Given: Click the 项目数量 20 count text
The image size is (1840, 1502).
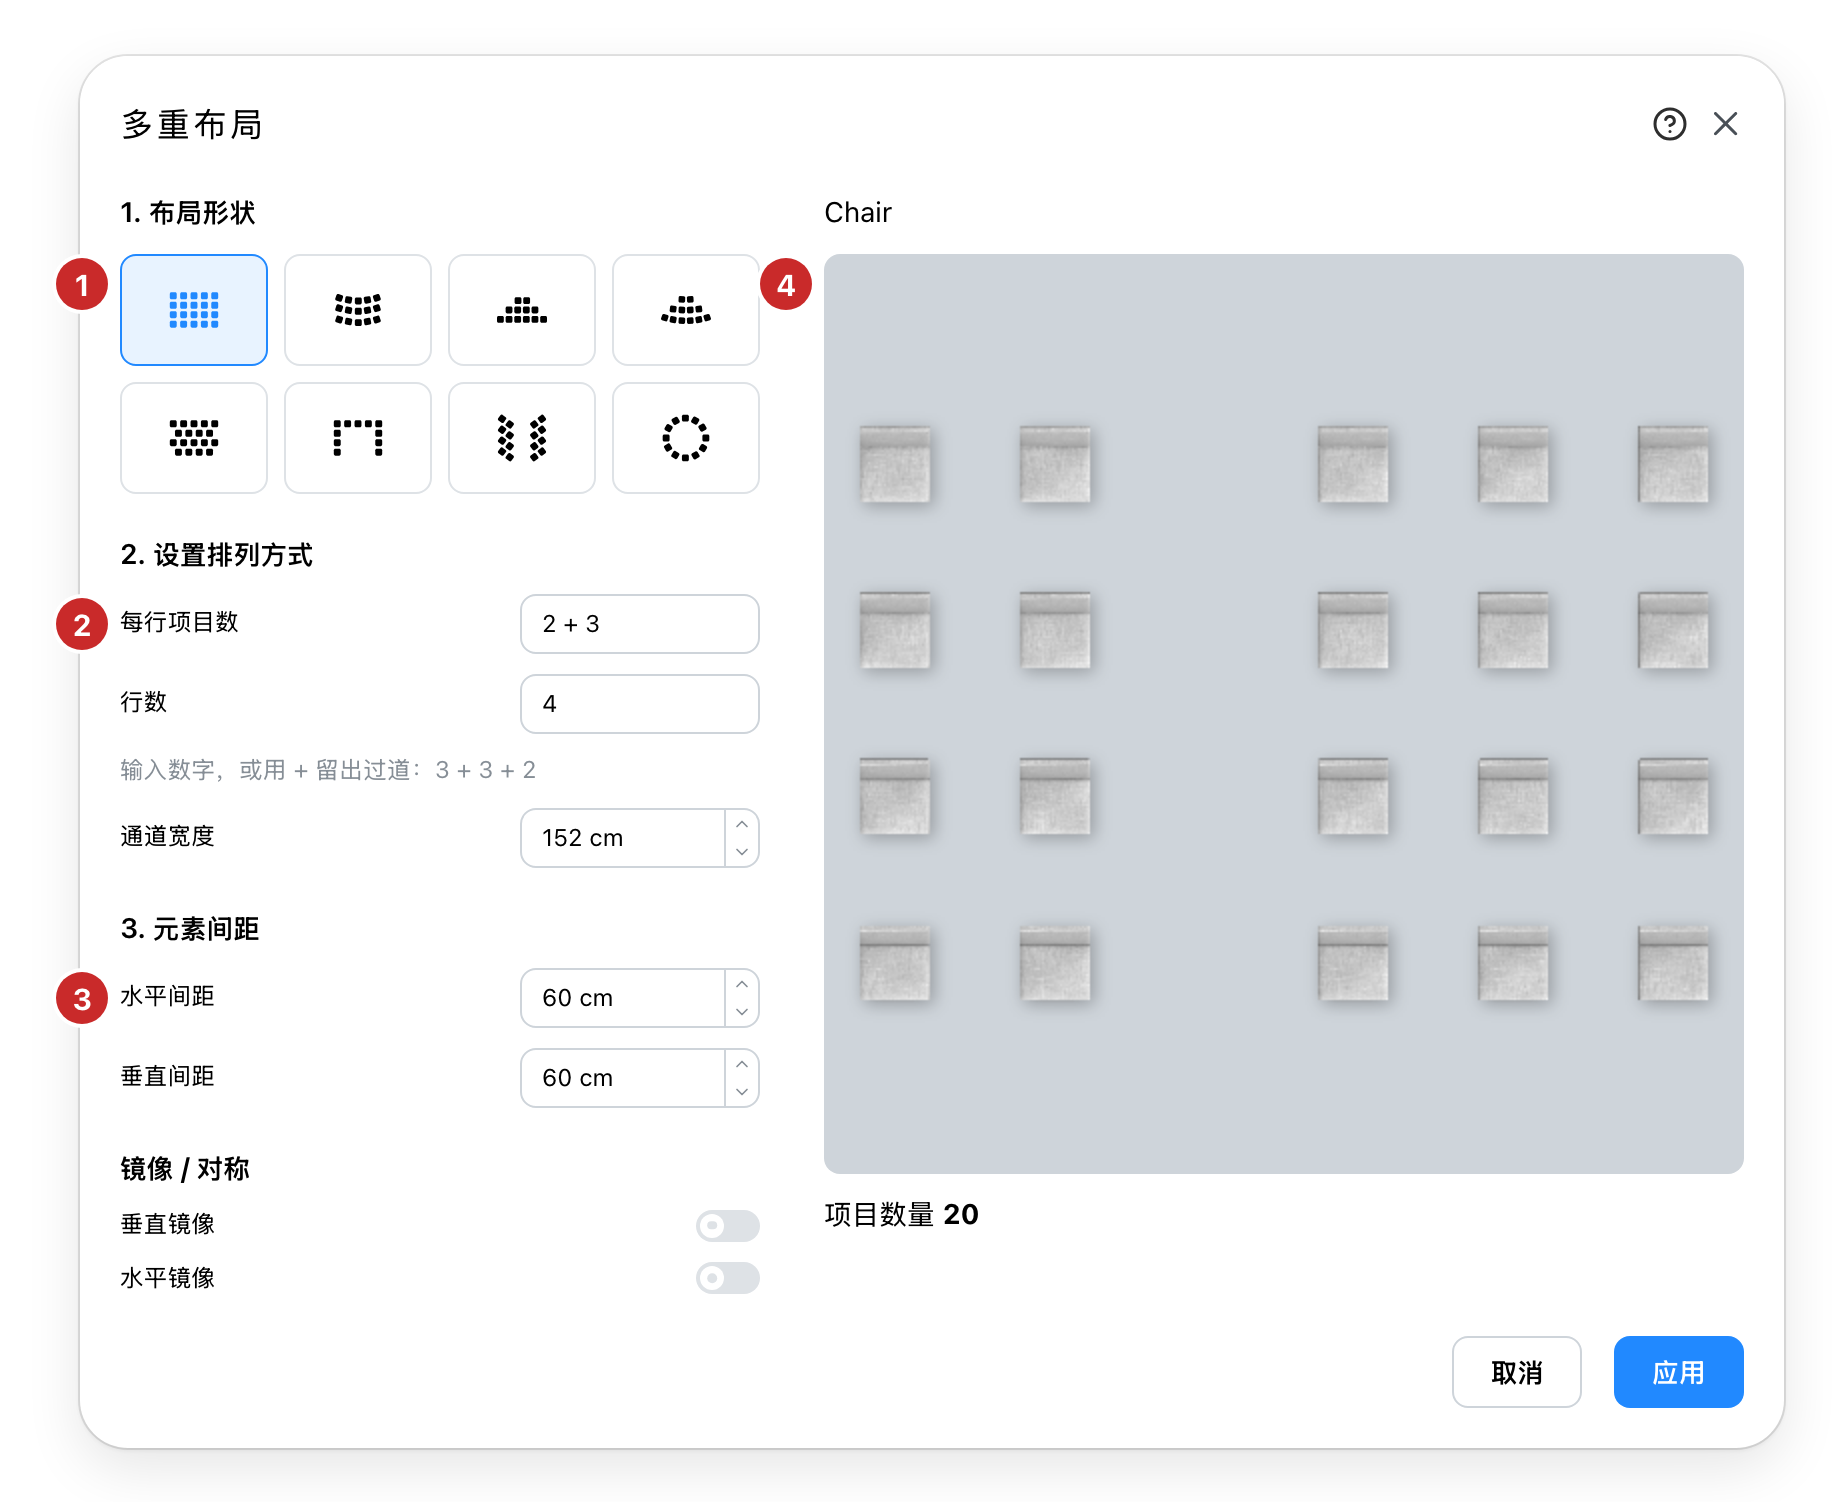Looking at the screenshot, I should click(x=902, y=1214).
